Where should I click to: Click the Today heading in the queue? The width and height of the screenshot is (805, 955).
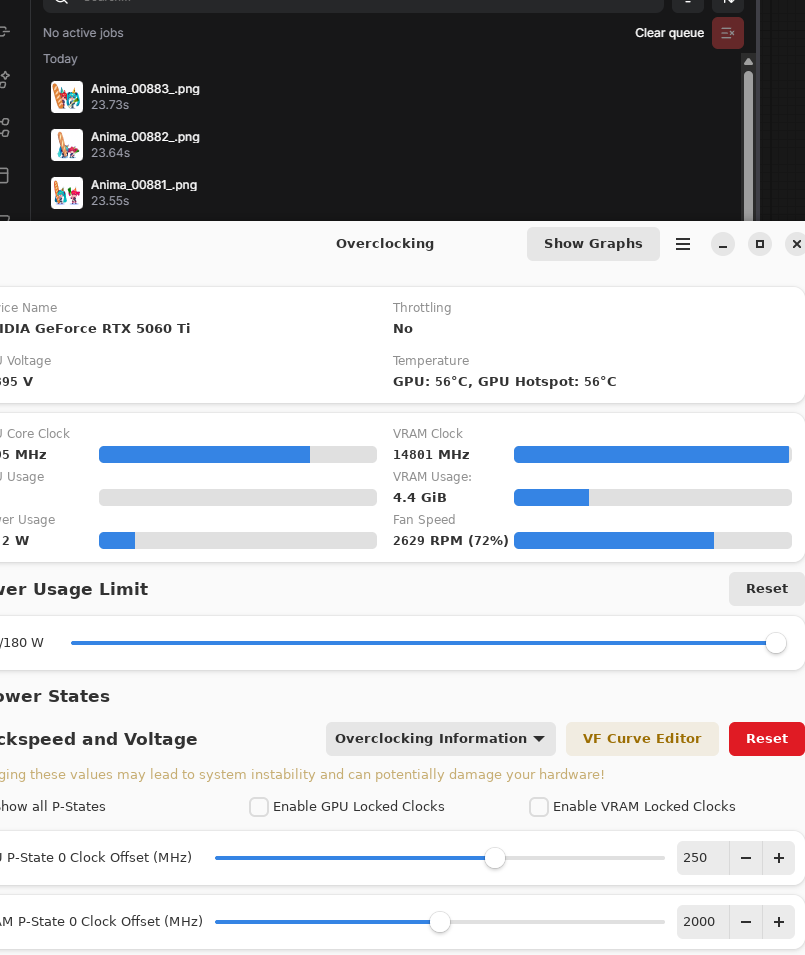coord(60,59)
